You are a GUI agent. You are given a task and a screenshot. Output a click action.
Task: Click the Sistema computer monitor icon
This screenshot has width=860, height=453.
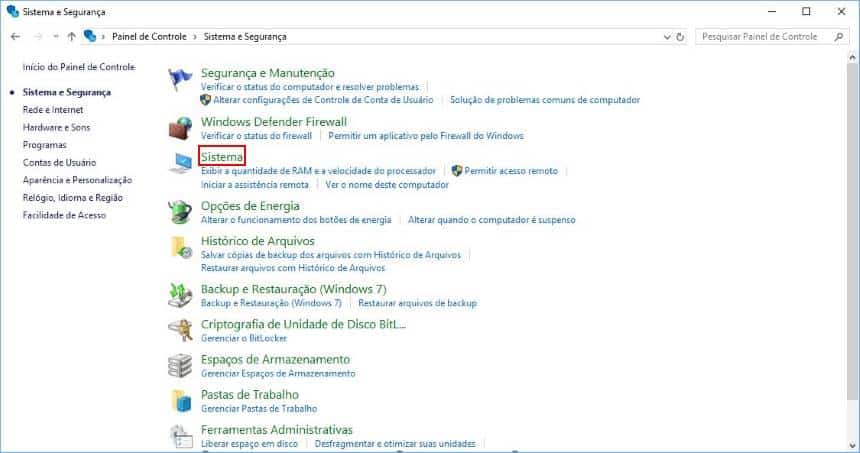pyautogui.click(x=180, y=163)
